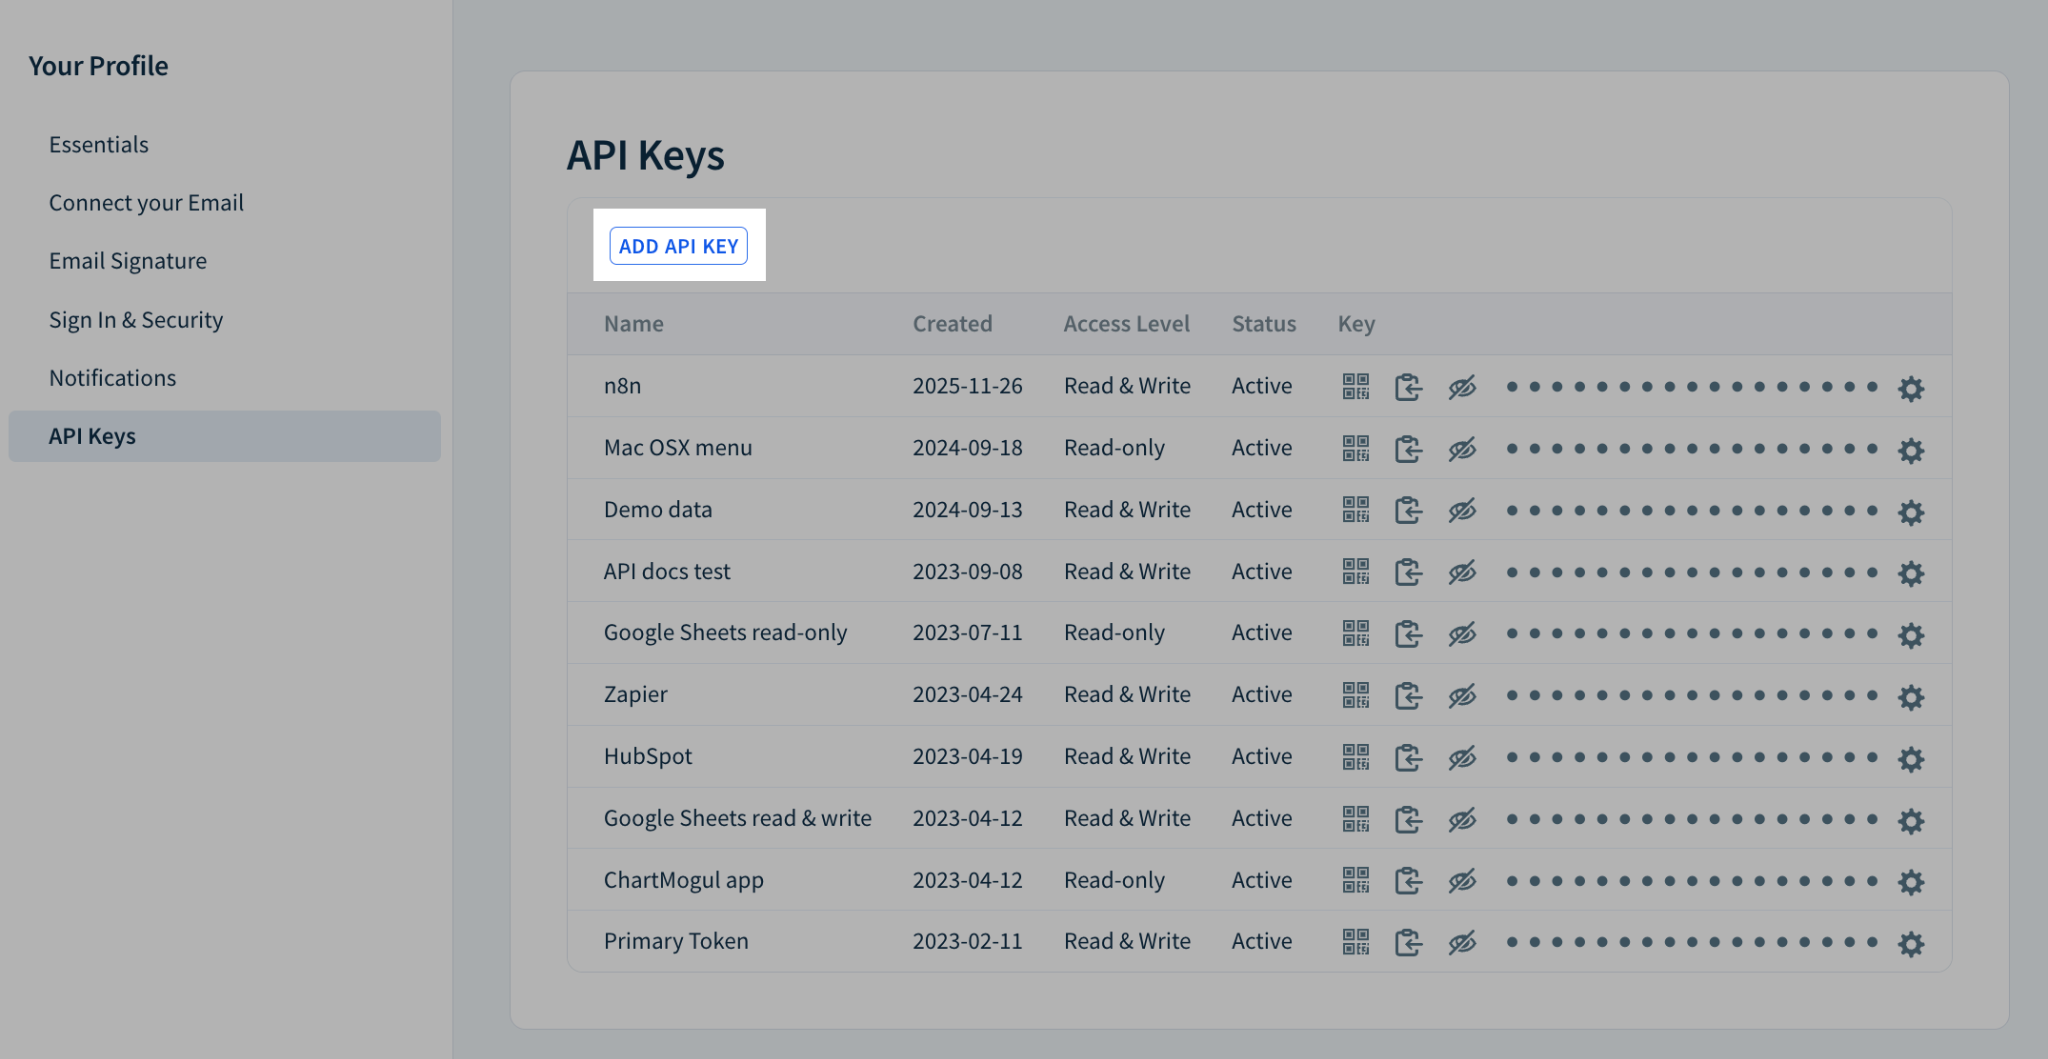Copy the Mac OSX menu API key

tap(1408, 449)
